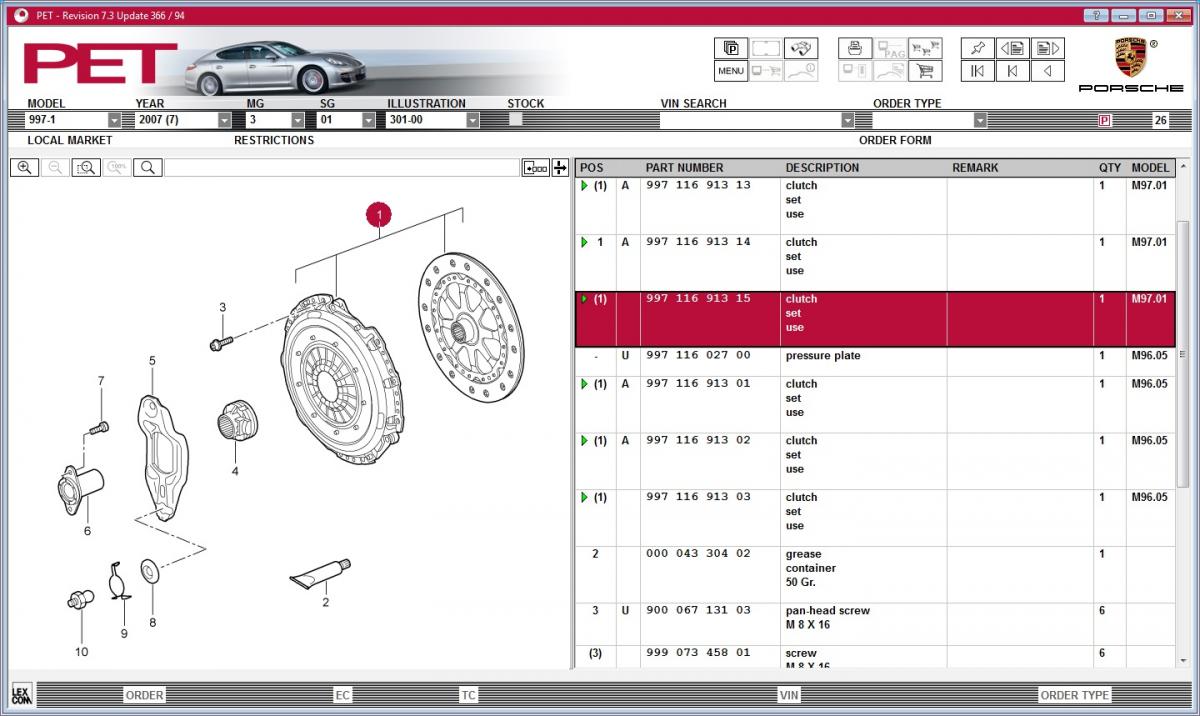Click the grease tube drawing labeled 2
Viewport: 1200px width, 716px height.
pos(322,573)
